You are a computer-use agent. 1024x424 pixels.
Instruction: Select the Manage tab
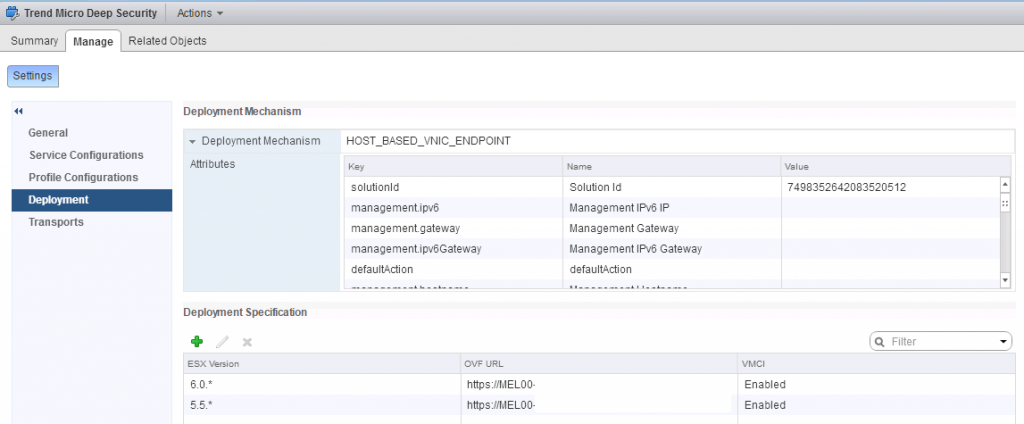(93, 41)
